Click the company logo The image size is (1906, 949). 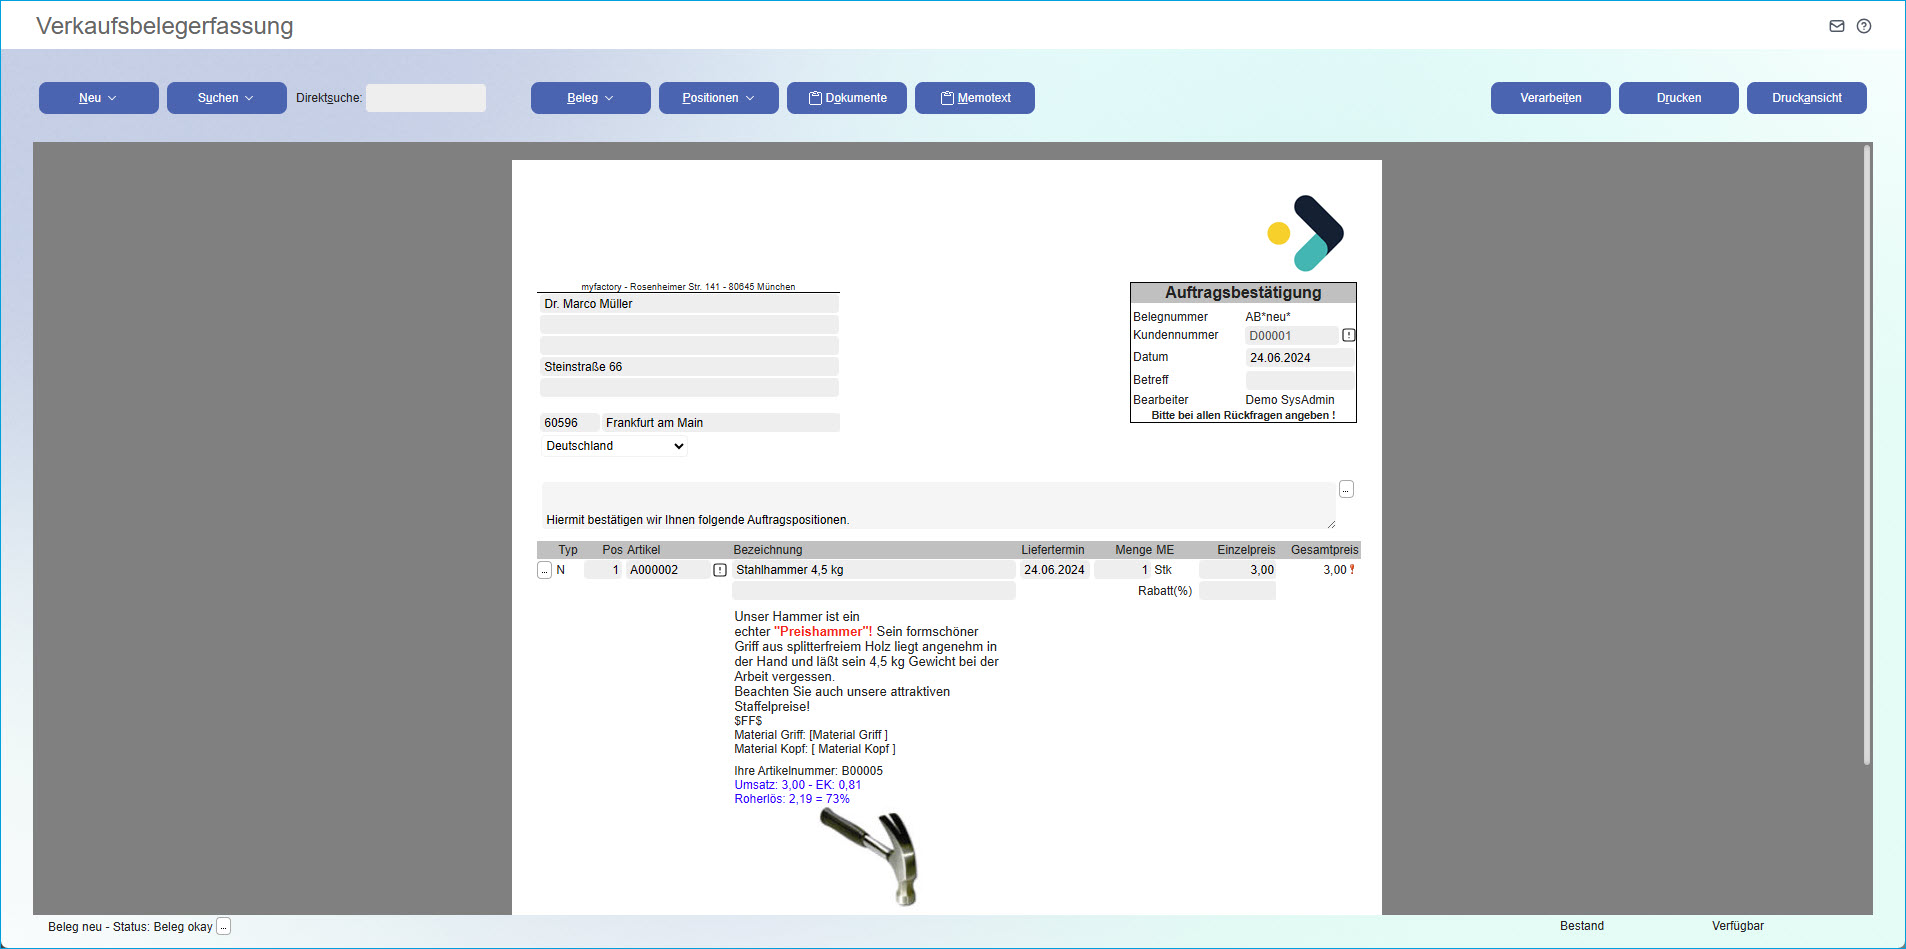(x=1306, y=233)
